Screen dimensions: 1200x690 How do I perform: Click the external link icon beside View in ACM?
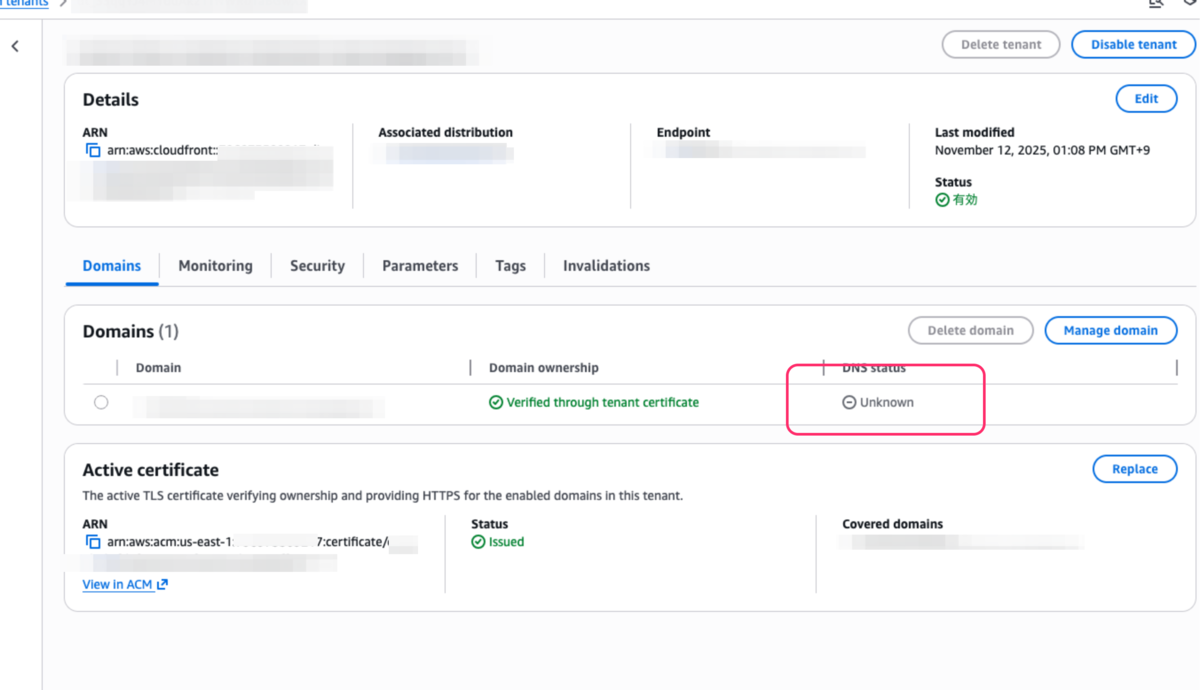click(x=162, y=585)
